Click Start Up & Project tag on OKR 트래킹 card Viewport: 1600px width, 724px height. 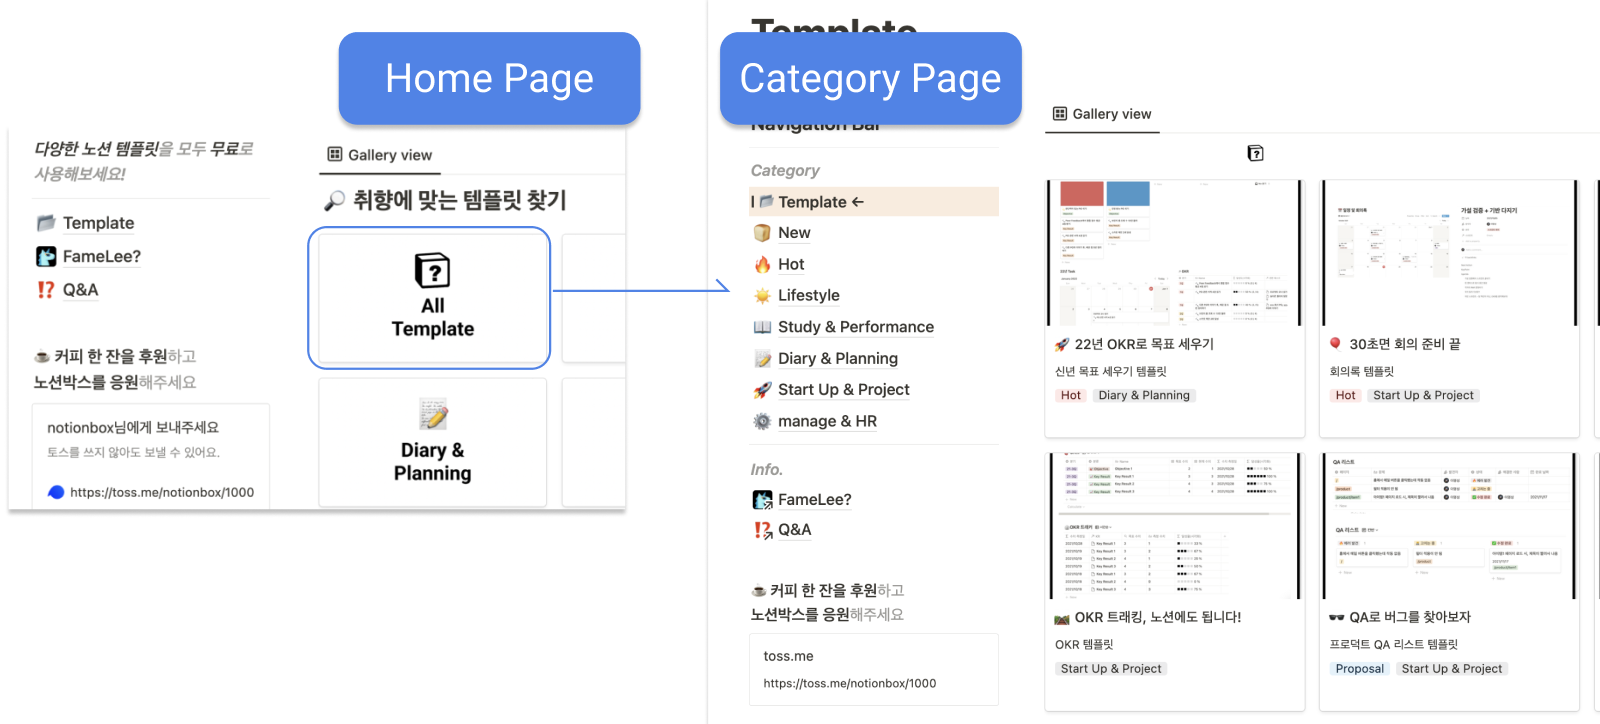coord(1111,669)
